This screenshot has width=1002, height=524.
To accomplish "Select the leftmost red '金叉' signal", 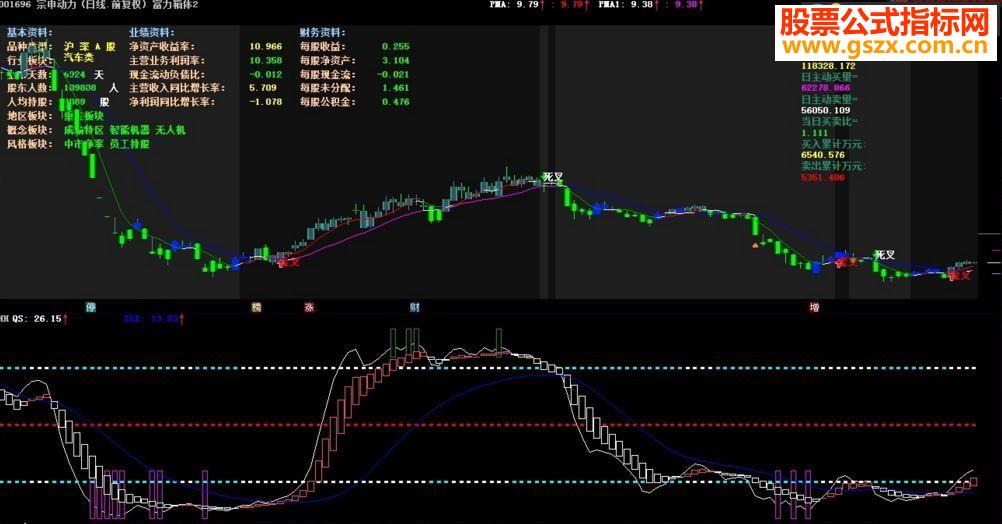I will pyautogui.click(x=288, y=261).
